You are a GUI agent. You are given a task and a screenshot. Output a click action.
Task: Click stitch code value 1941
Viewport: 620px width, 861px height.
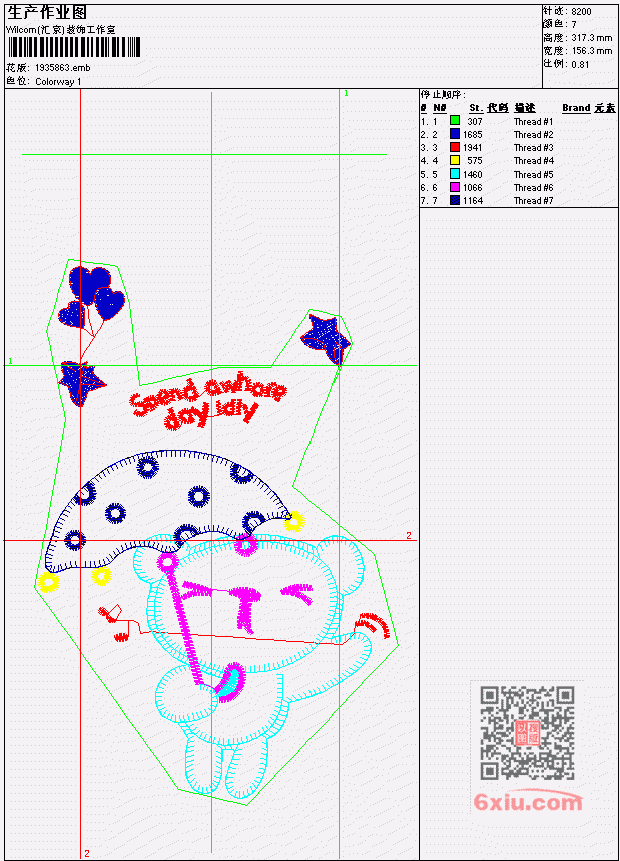[473, 148]
